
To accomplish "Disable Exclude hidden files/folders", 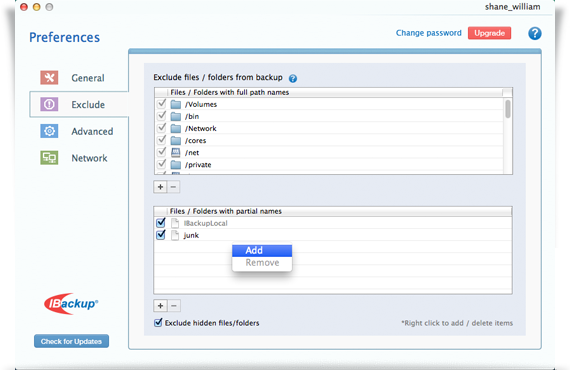I will (158, 322).
